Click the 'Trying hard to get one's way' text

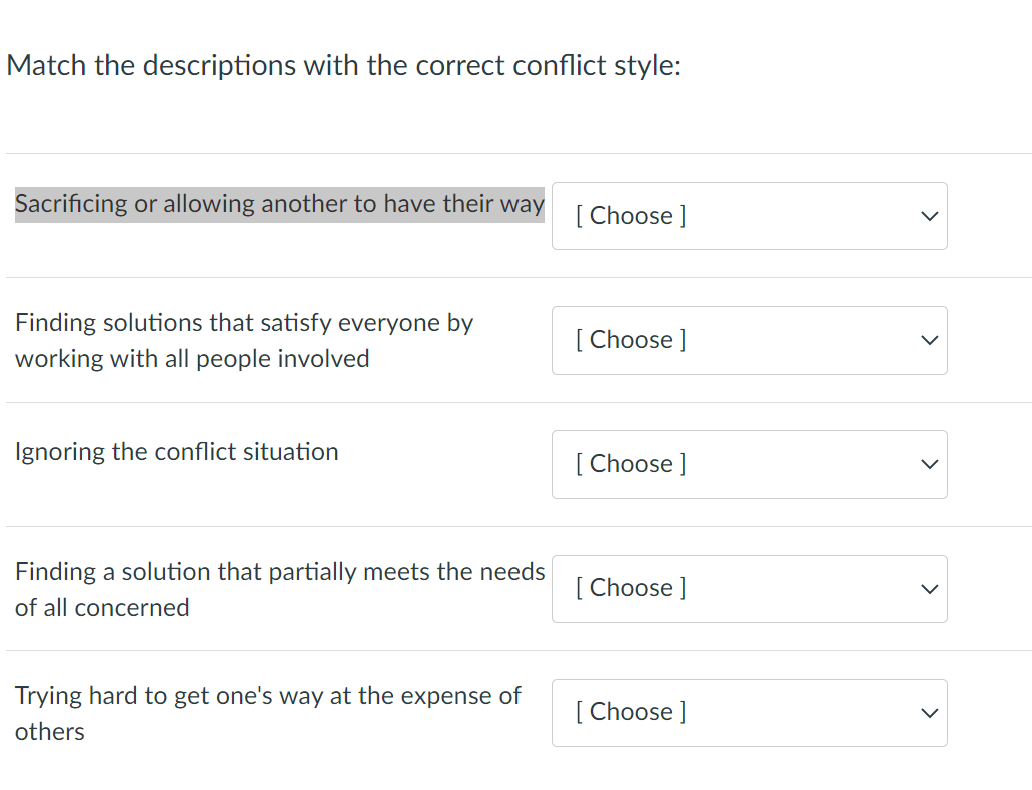click(x=267, y=713)
